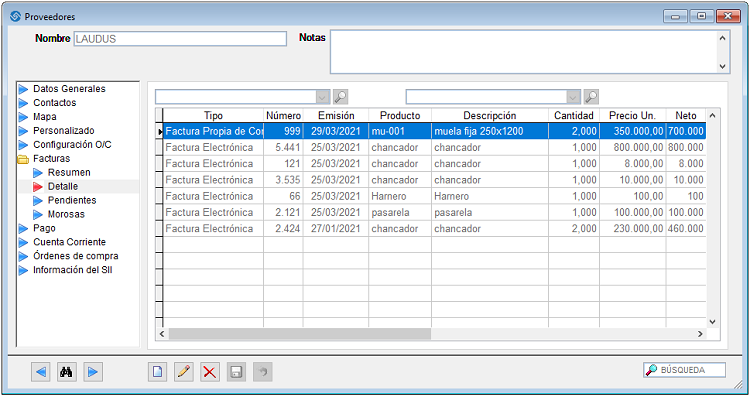Select row with invoice number 5.441
Image resolution: width=750 pixels, height=397 pixels.
tap(434, 147)
